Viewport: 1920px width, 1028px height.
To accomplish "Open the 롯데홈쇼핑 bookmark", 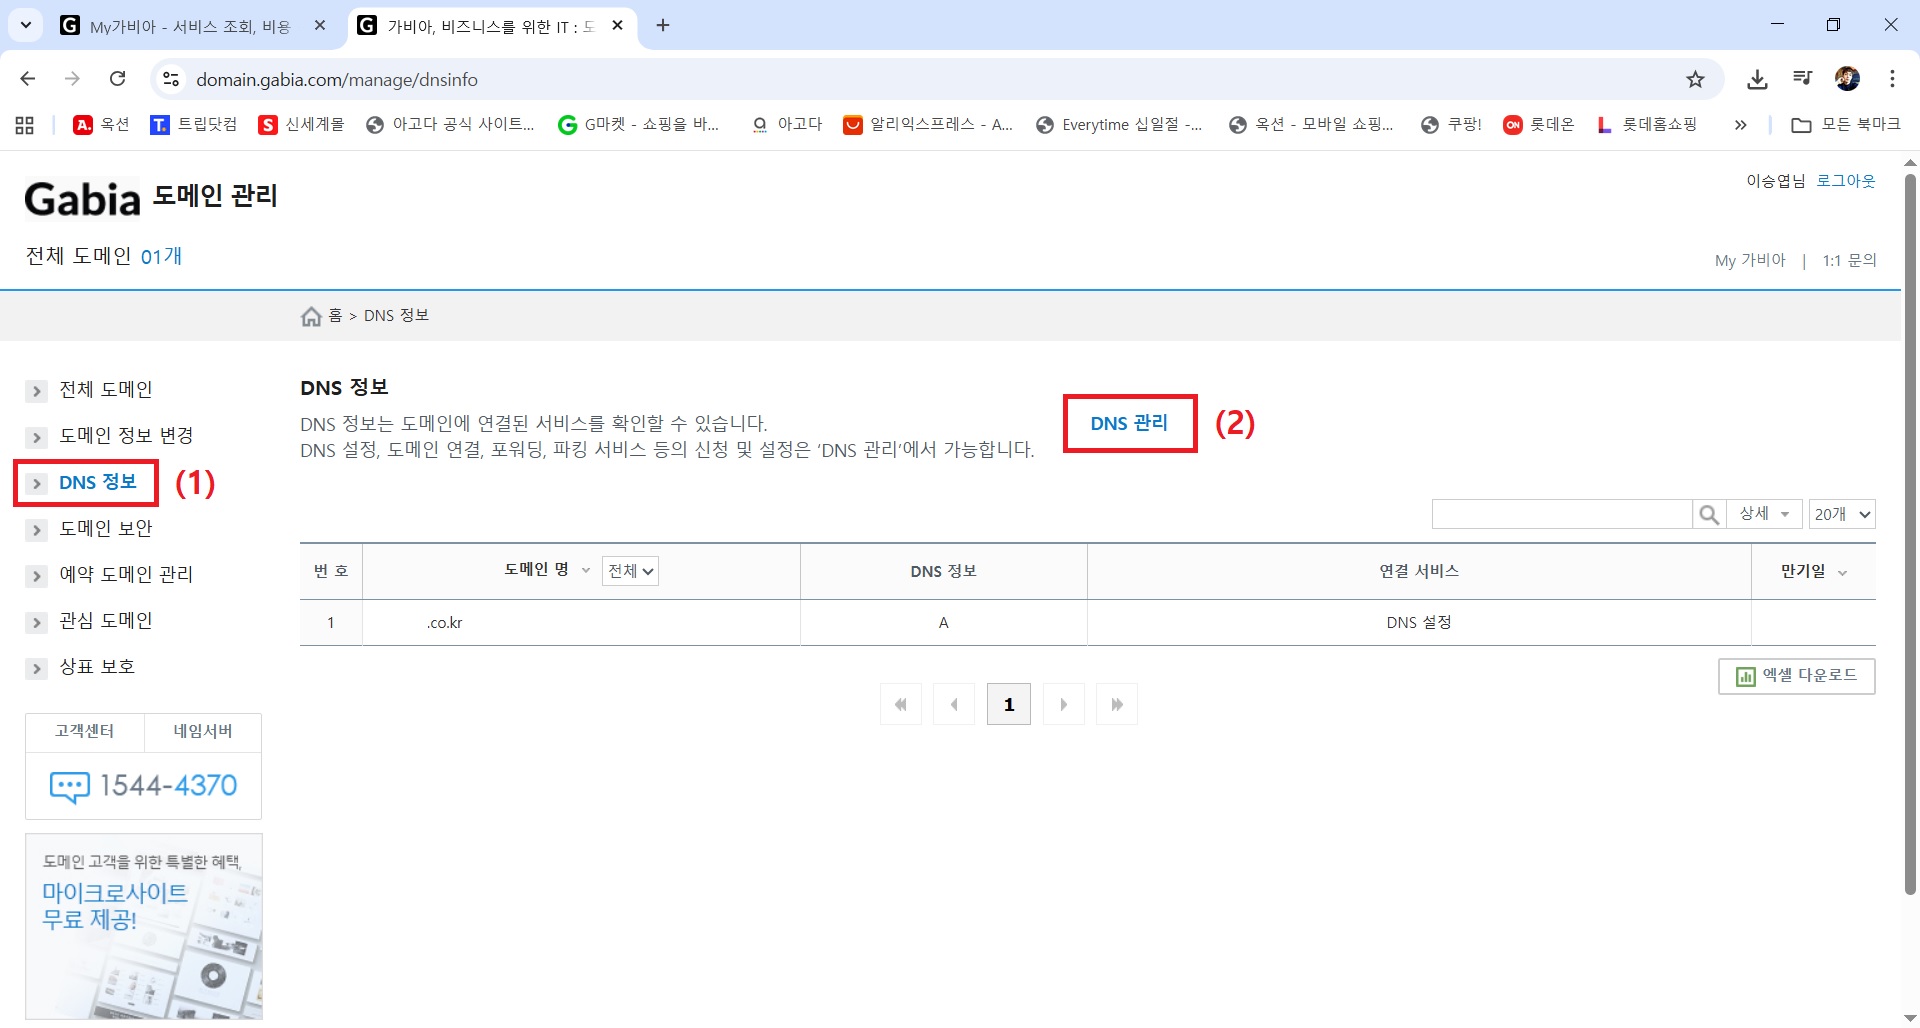I will click(1647, 125).
